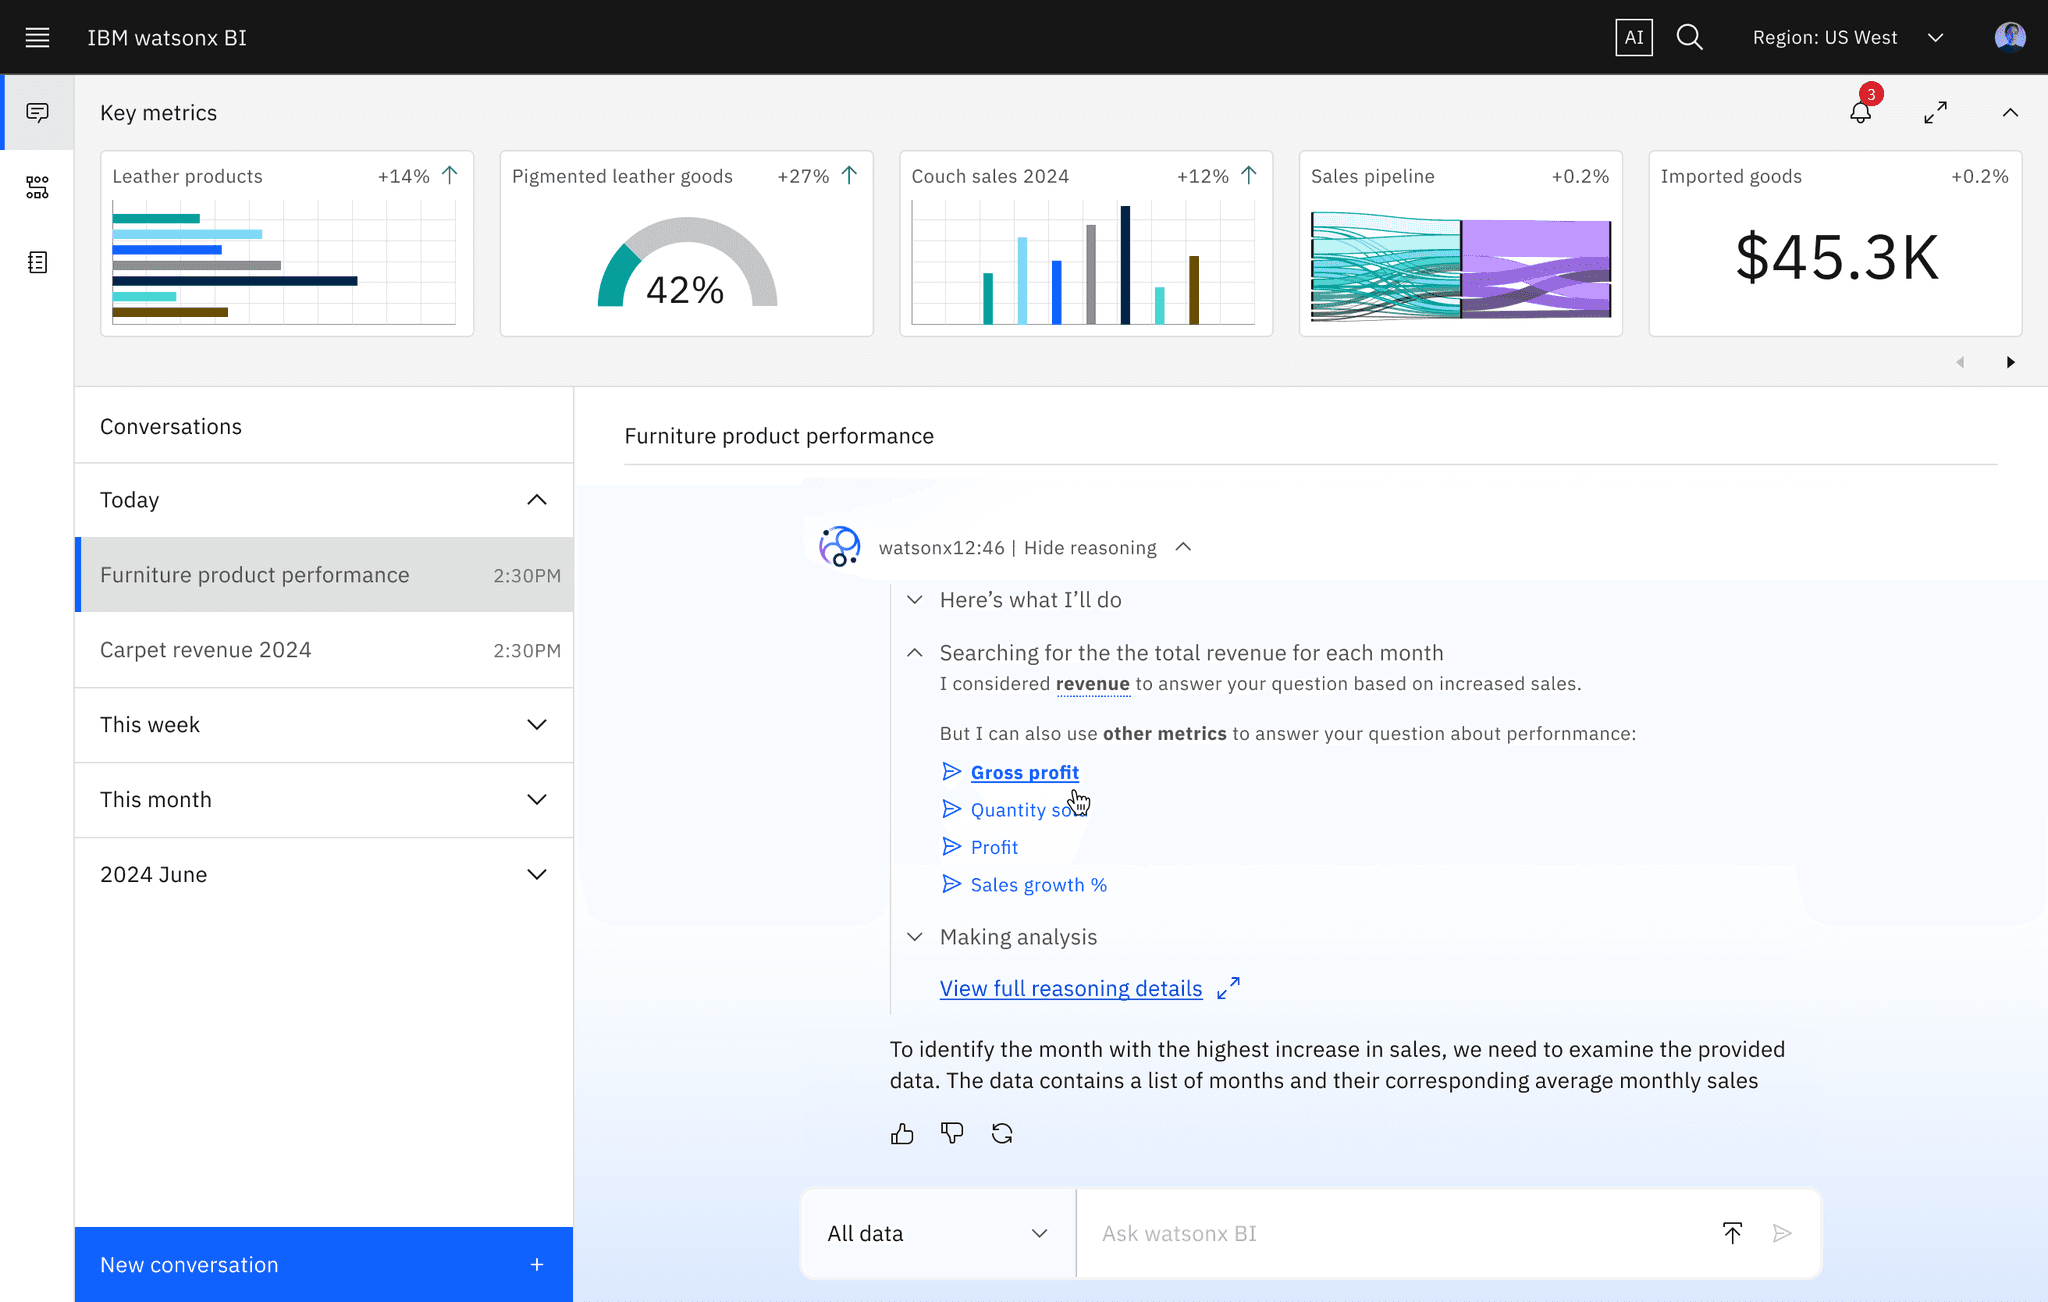Click the thumbs down feedback icon
The image size is (2048, 1302).
point(952,1133)
